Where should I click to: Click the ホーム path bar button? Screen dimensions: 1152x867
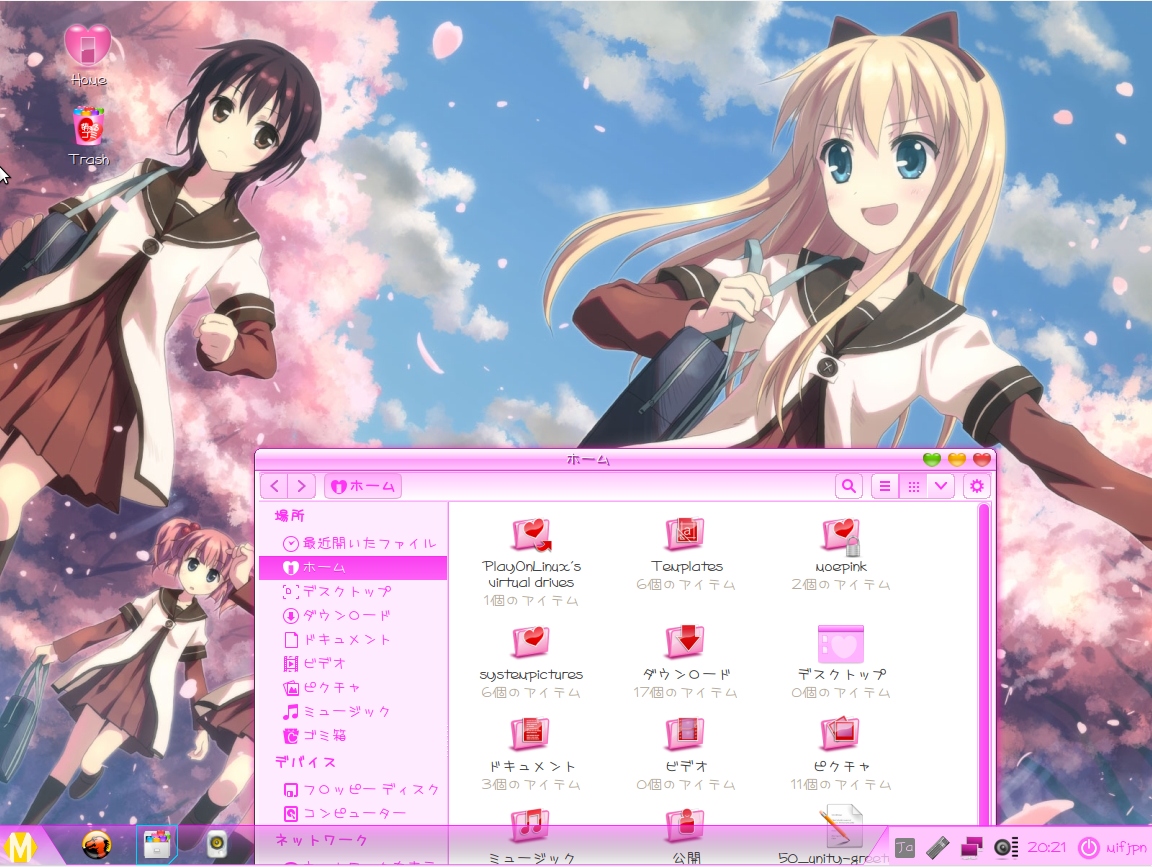pos(363,486)
